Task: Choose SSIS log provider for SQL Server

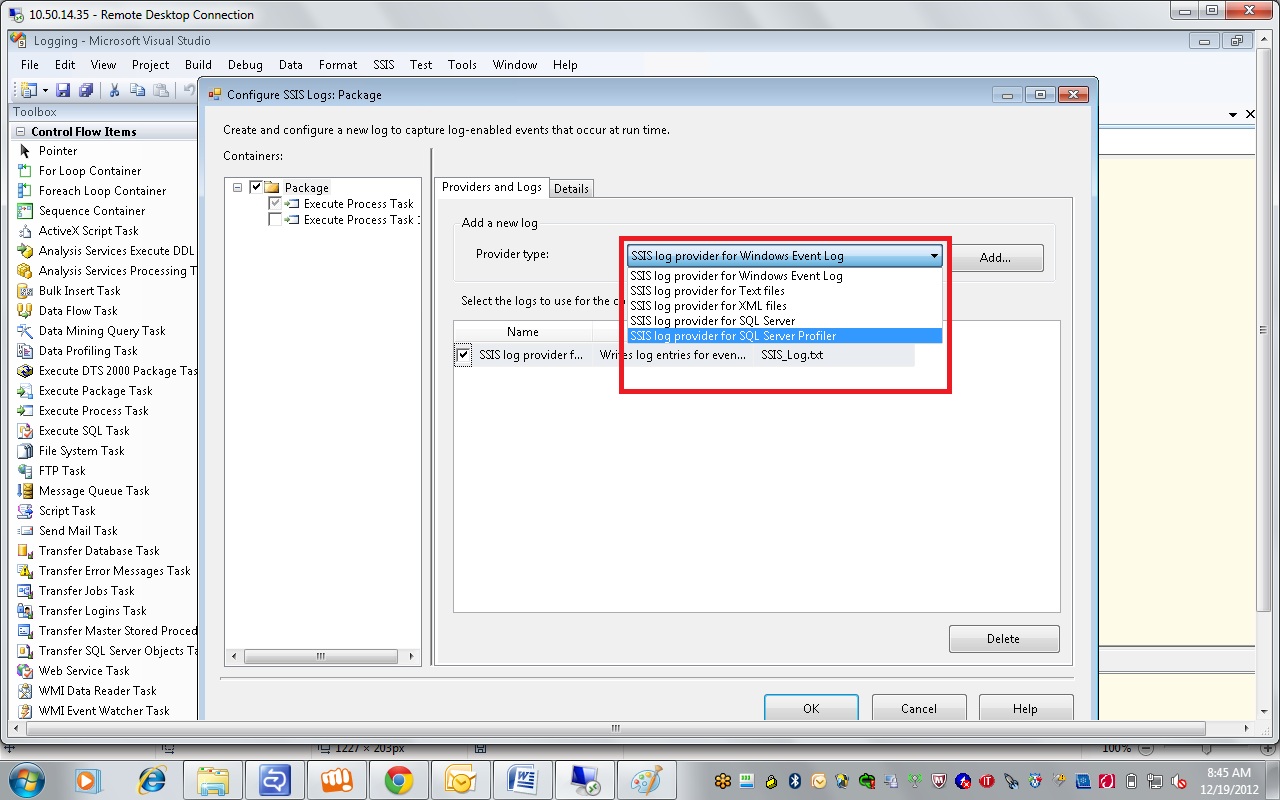Action: [x=712, y=321]
